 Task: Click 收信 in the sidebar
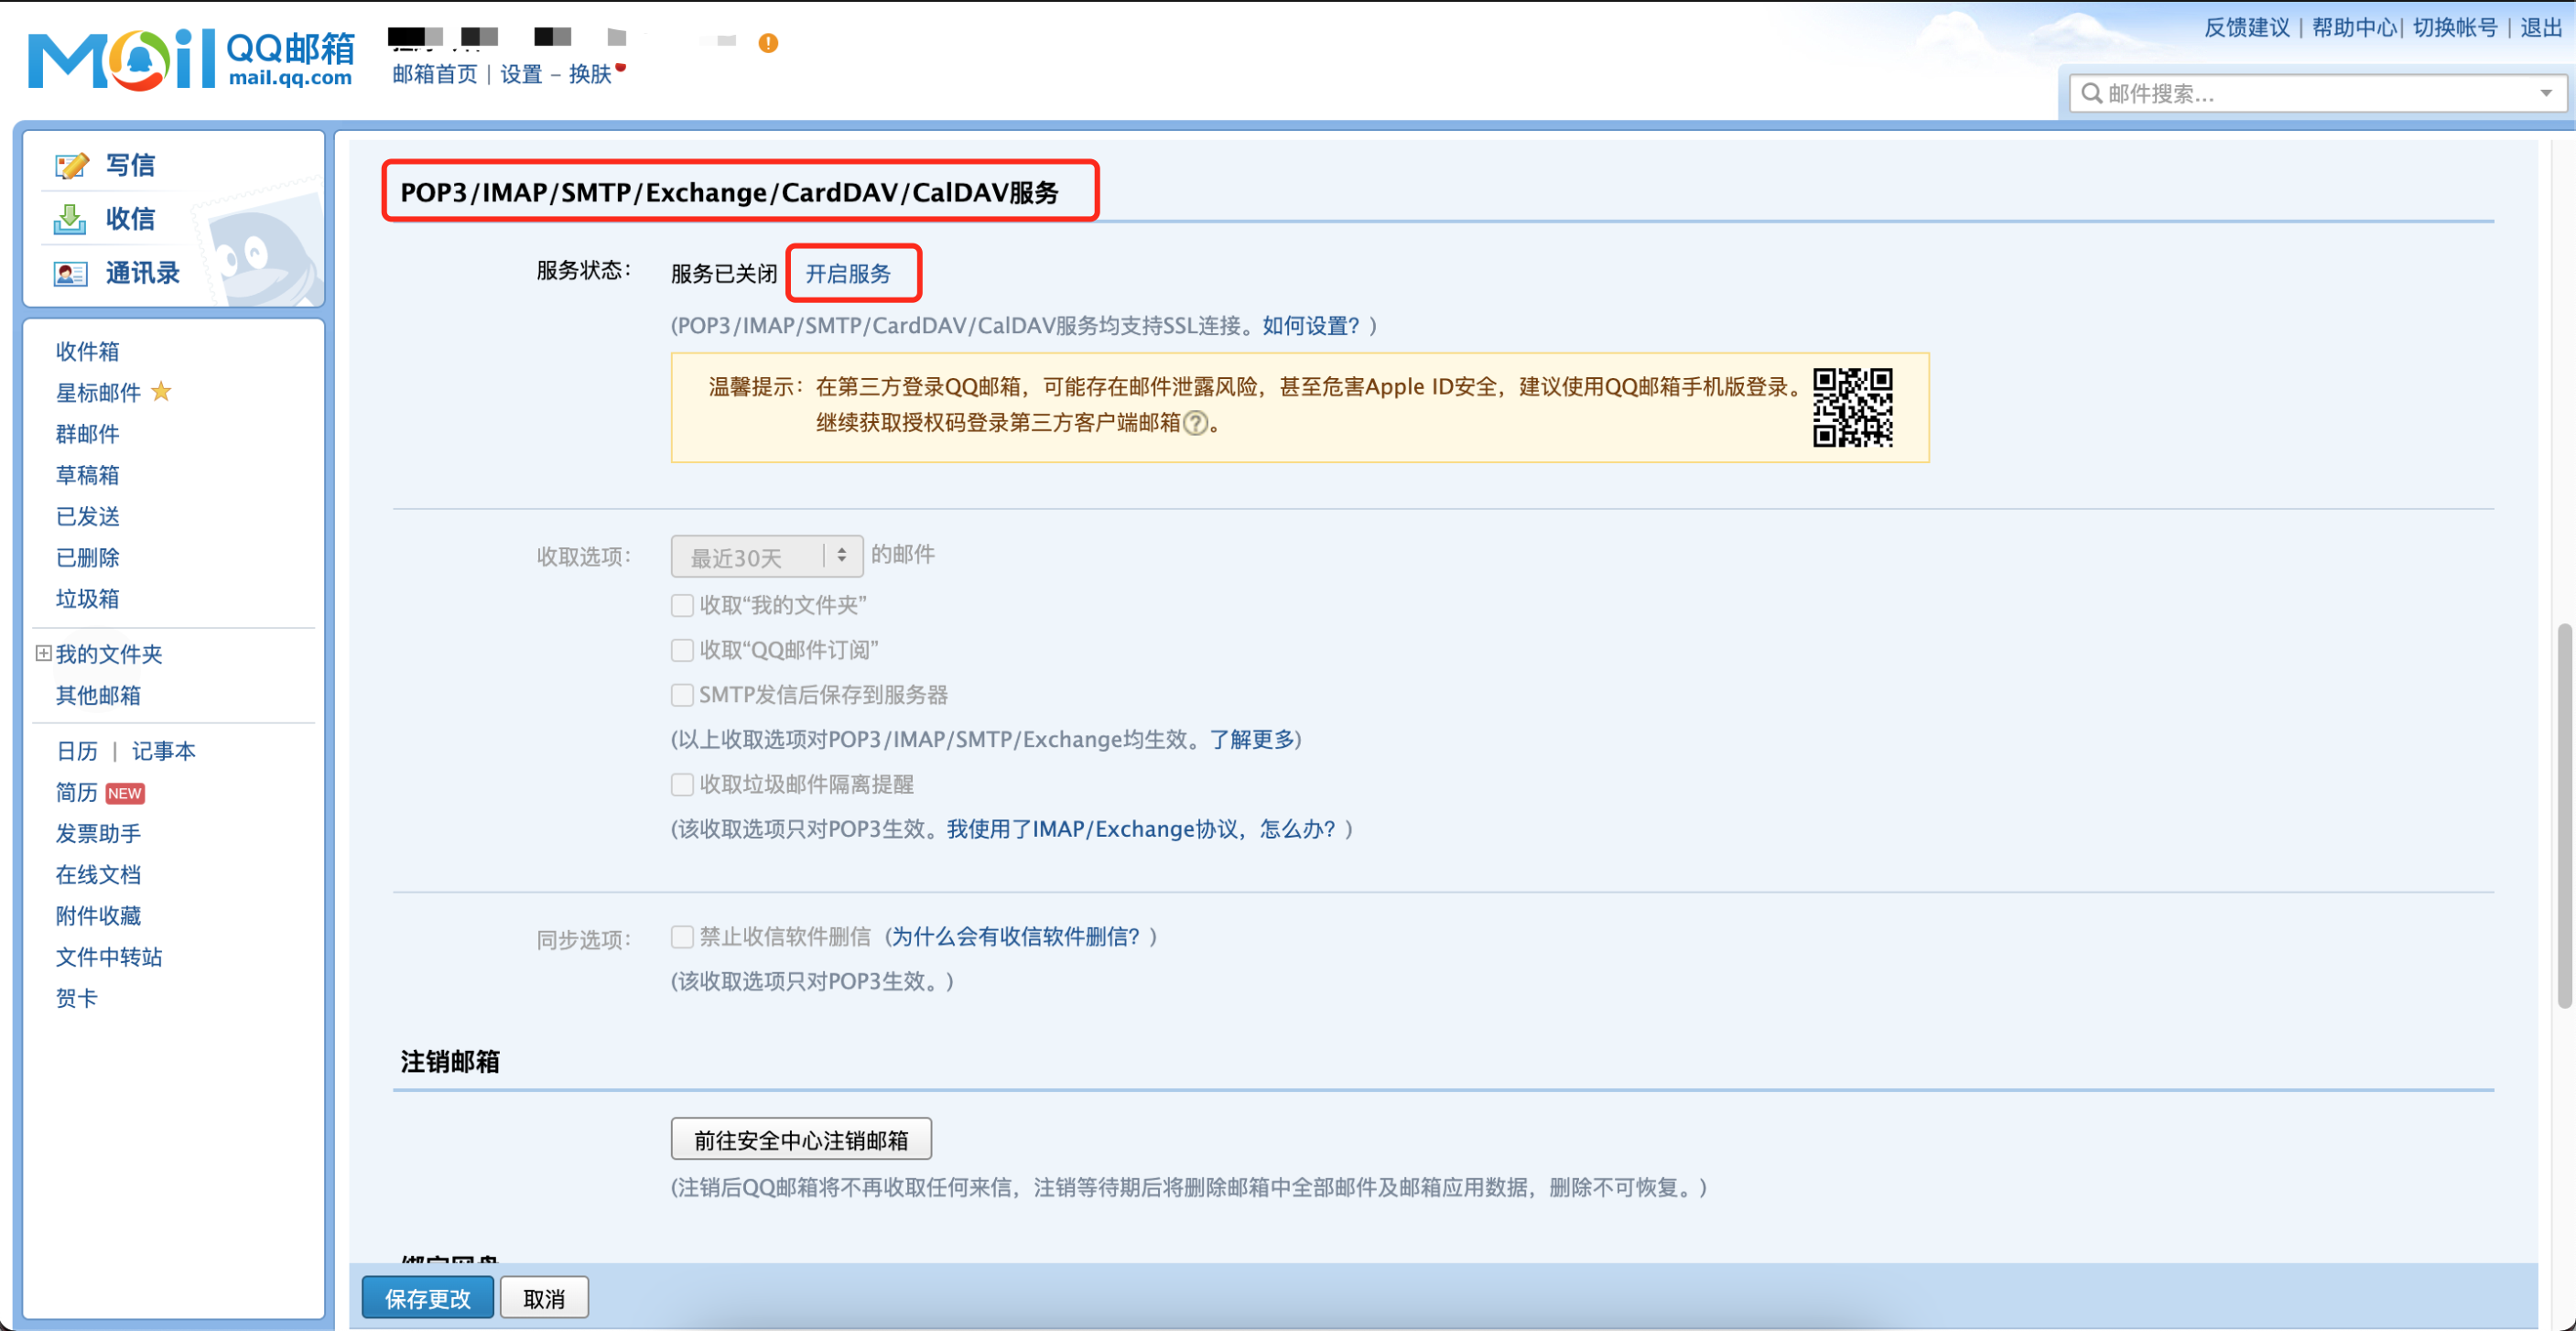(130, 219)
